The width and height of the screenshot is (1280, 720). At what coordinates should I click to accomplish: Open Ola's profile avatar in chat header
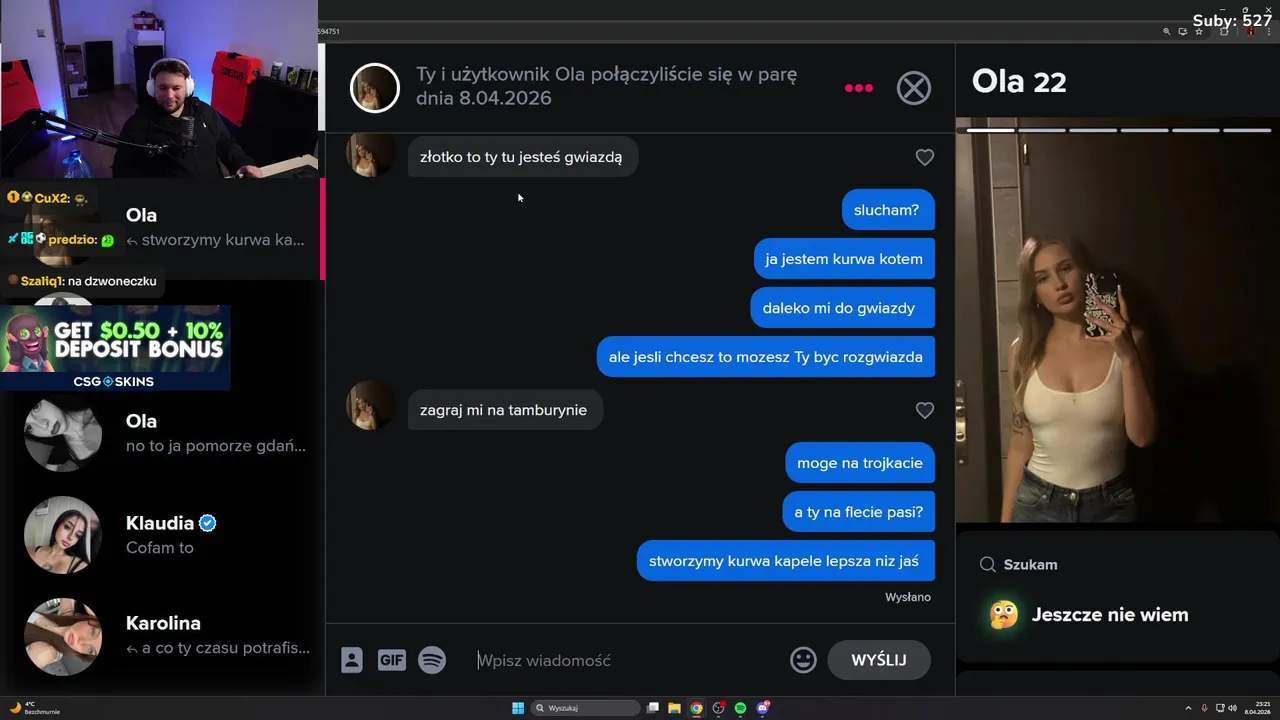[x=375, y=88]
